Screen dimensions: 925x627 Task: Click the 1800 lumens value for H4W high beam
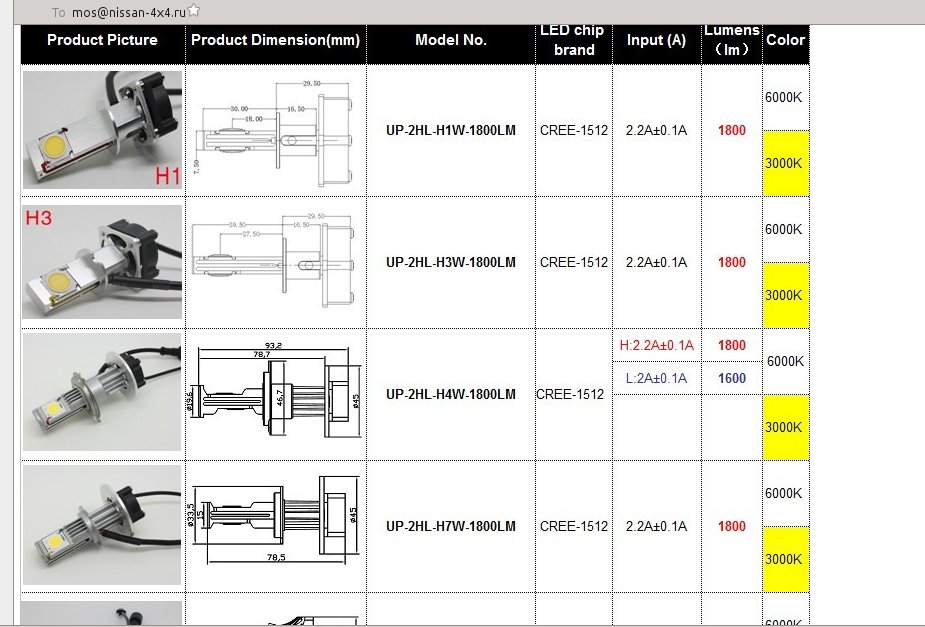(732, 346)
